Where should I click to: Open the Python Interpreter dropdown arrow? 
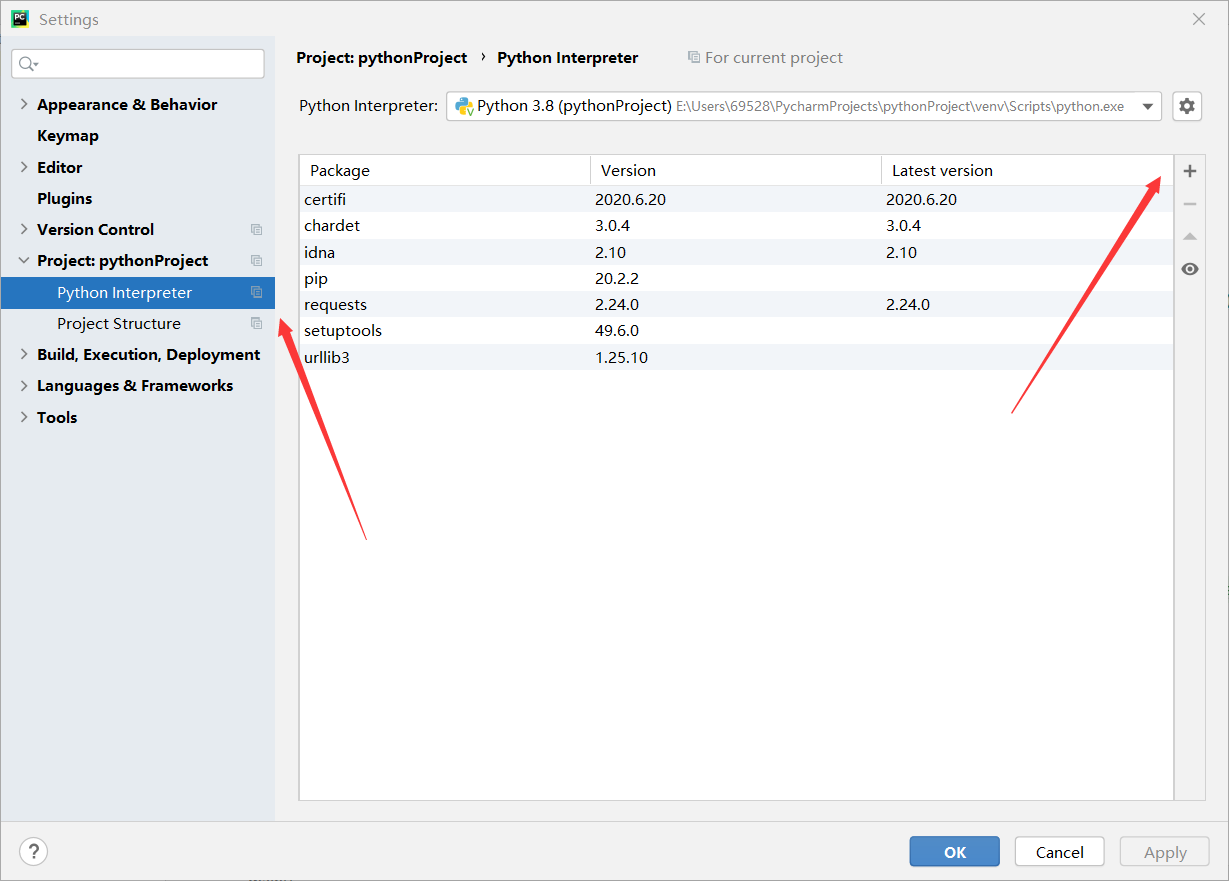(x=1147, y=106)
